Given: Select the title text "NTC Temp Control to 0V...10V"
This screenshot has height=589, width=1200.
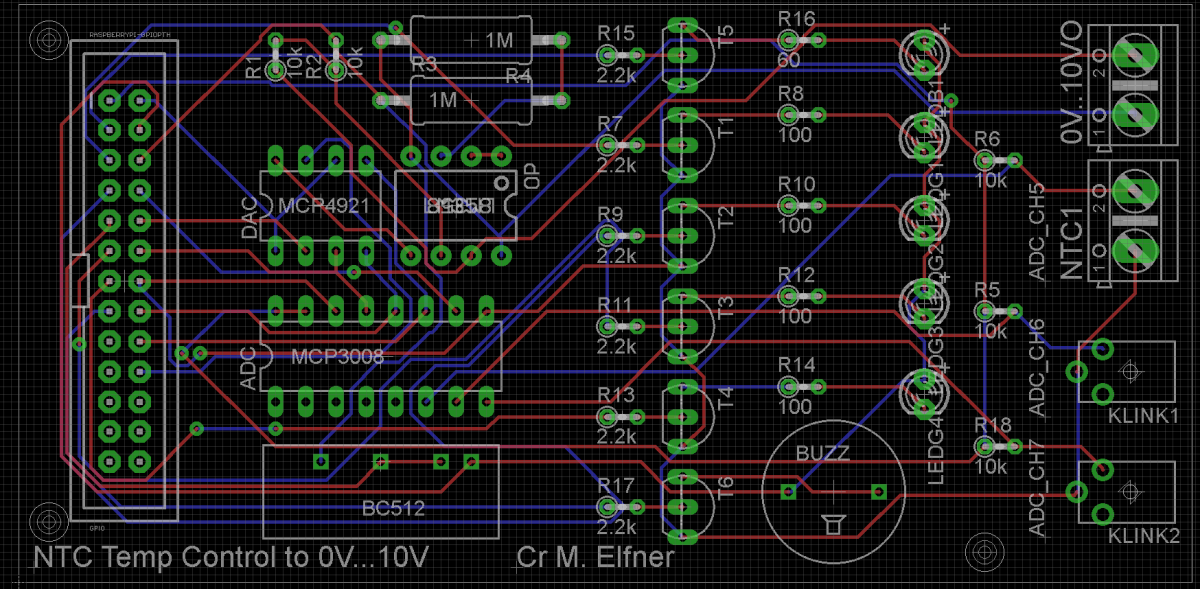Looking at the screenshot, I should click(233, 558).
